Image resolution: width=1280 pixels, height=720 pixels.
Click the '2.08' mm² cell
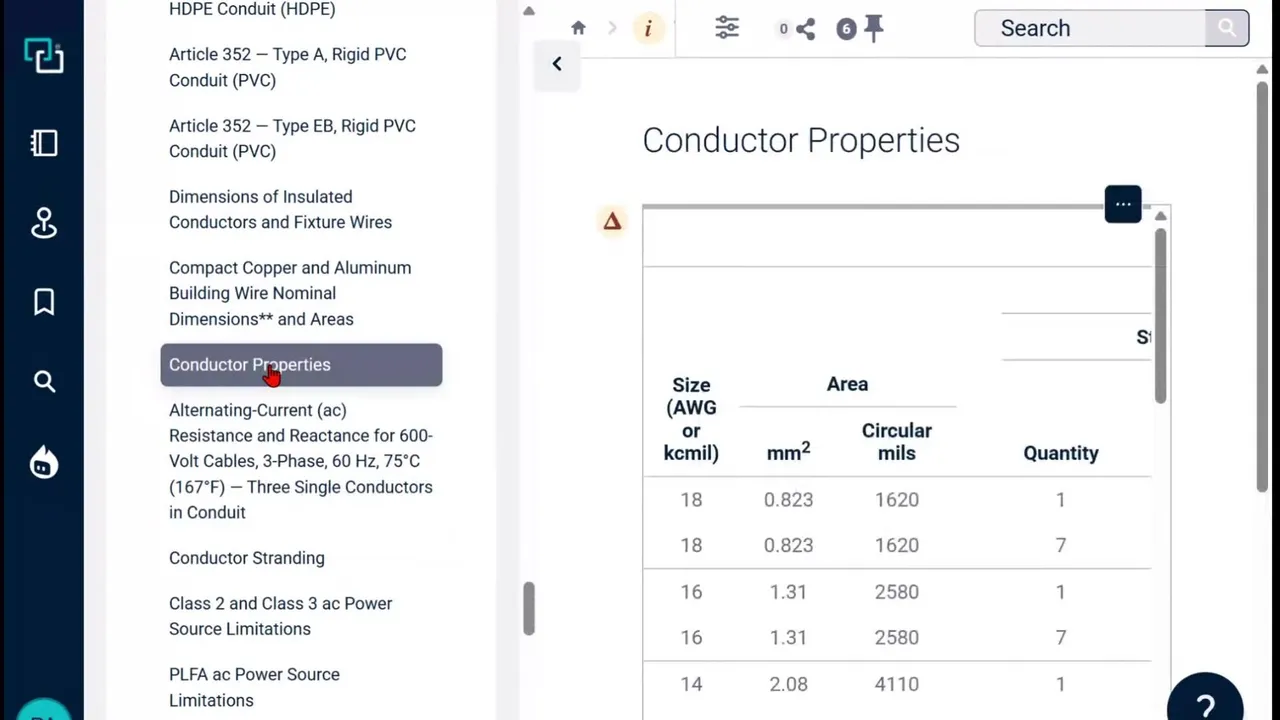click(x=788, y=684)
